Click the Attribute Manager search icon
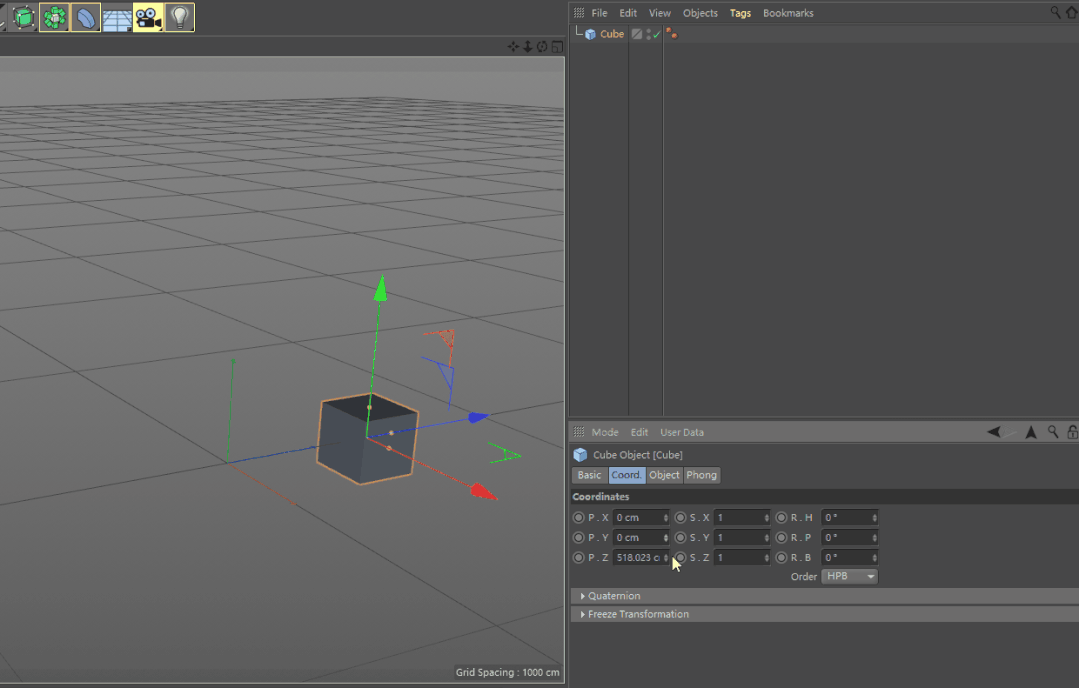This screenshot has width=1079, height=688. pos(1053,432)
